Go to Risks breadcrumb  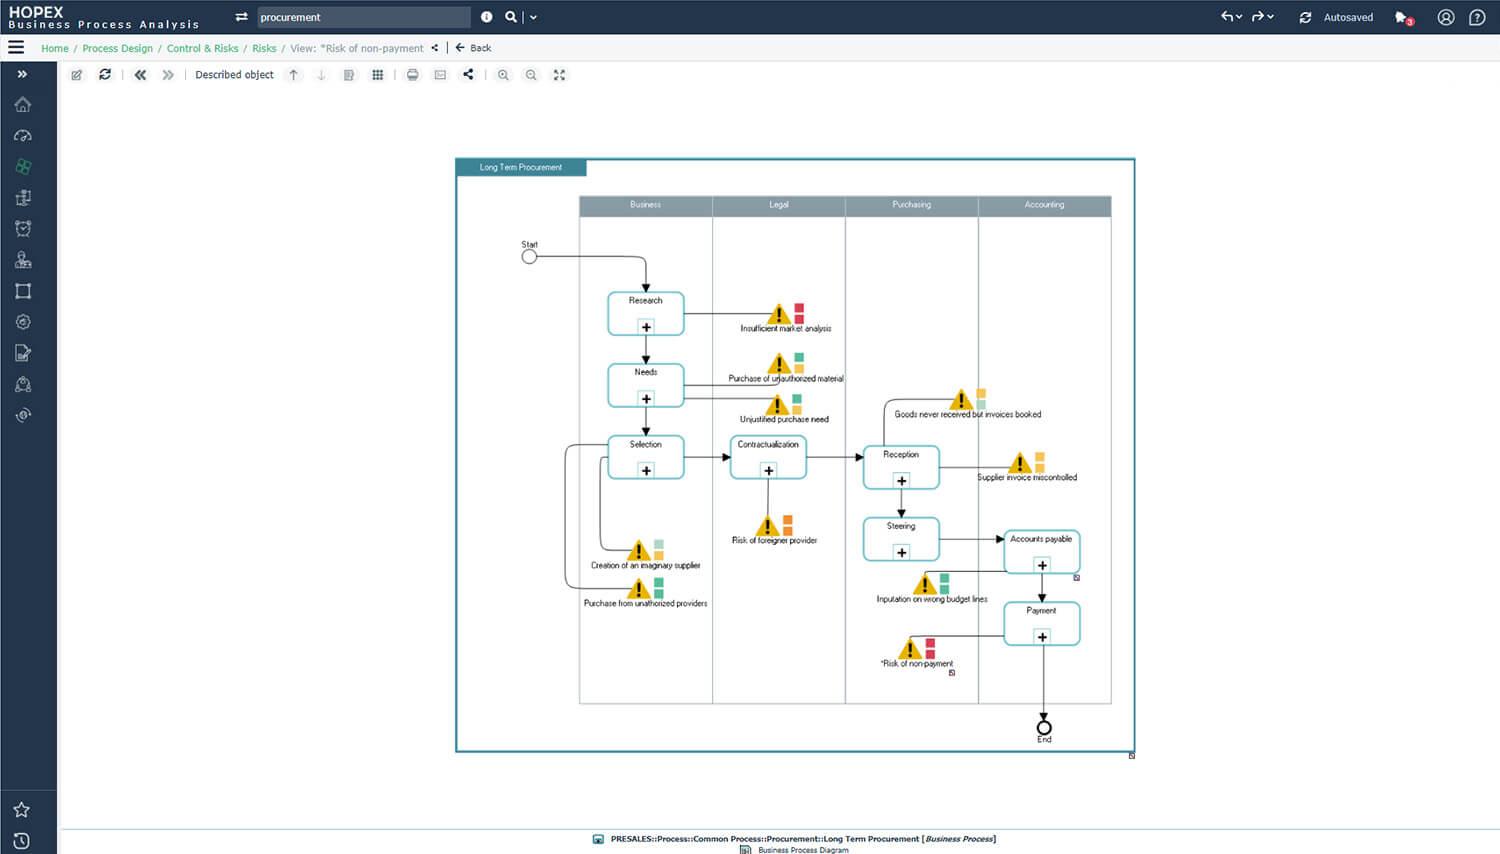click(x=264, y=48)
